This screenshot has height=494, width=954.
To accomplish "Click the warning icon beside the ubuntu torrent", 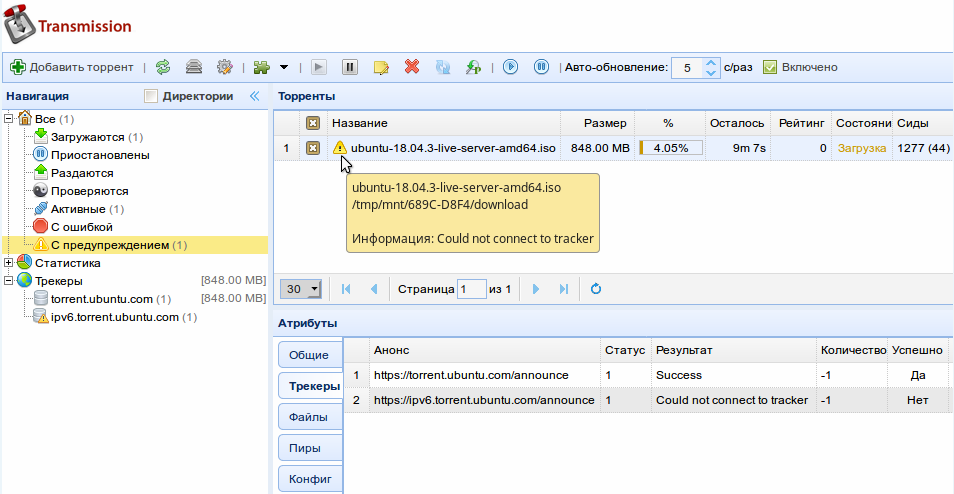I will pos(340,148).
